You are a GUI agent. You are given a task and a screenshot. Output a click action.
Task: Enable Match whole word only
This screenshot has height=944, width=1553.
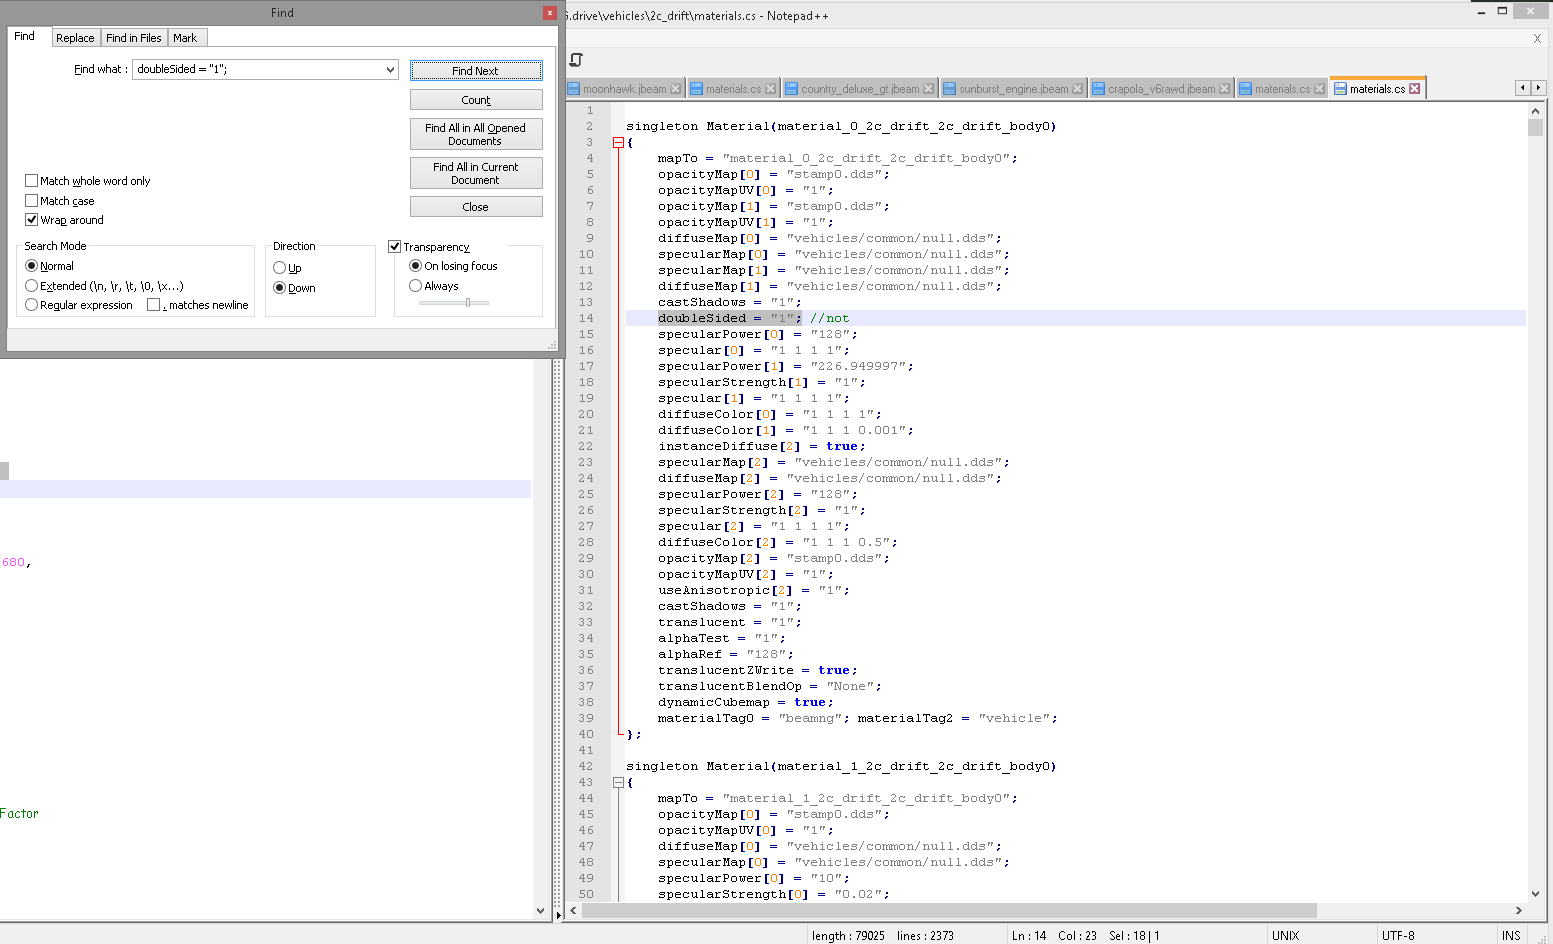pos(32,181)
